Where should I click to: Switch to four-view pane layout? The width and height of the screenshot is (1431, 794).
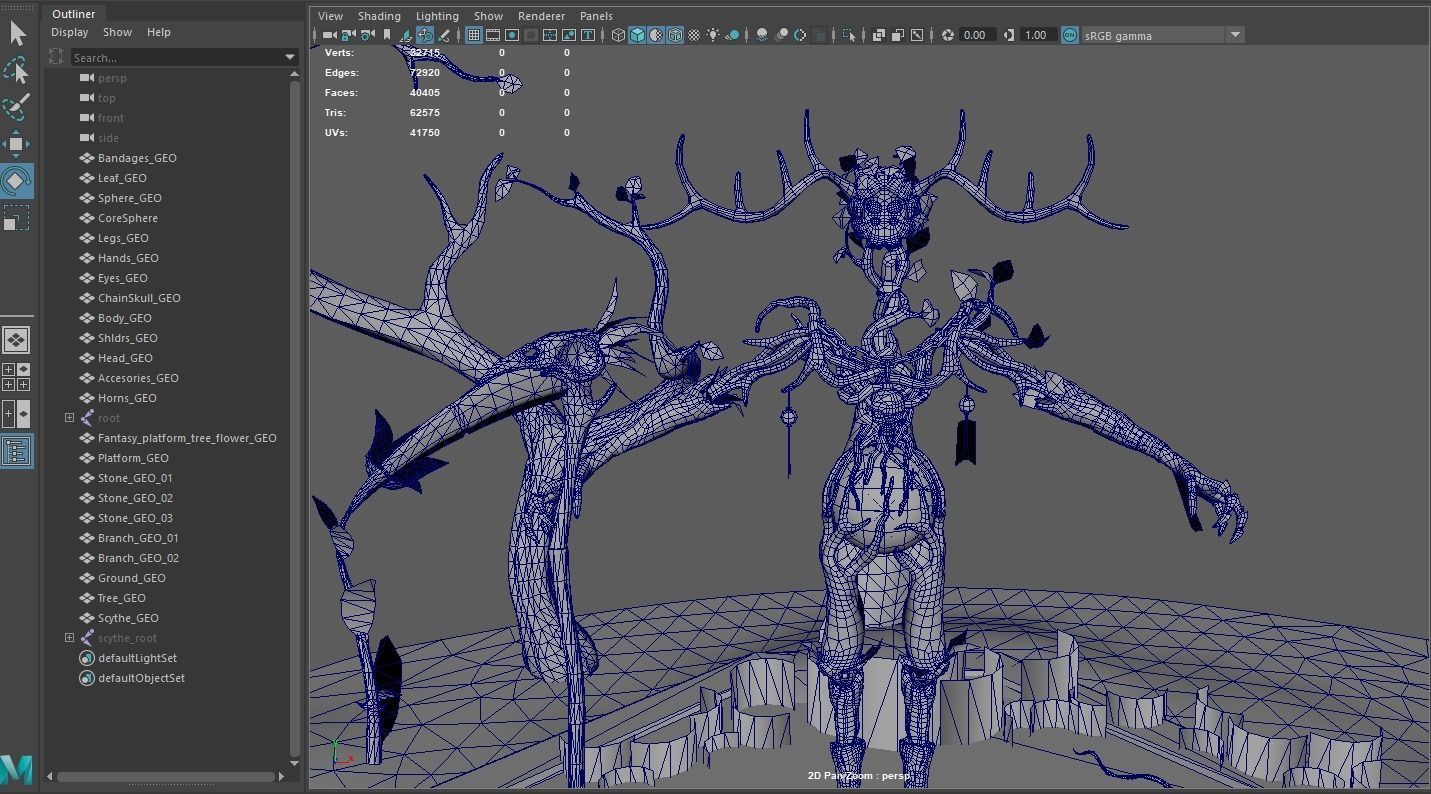point(16,377)
